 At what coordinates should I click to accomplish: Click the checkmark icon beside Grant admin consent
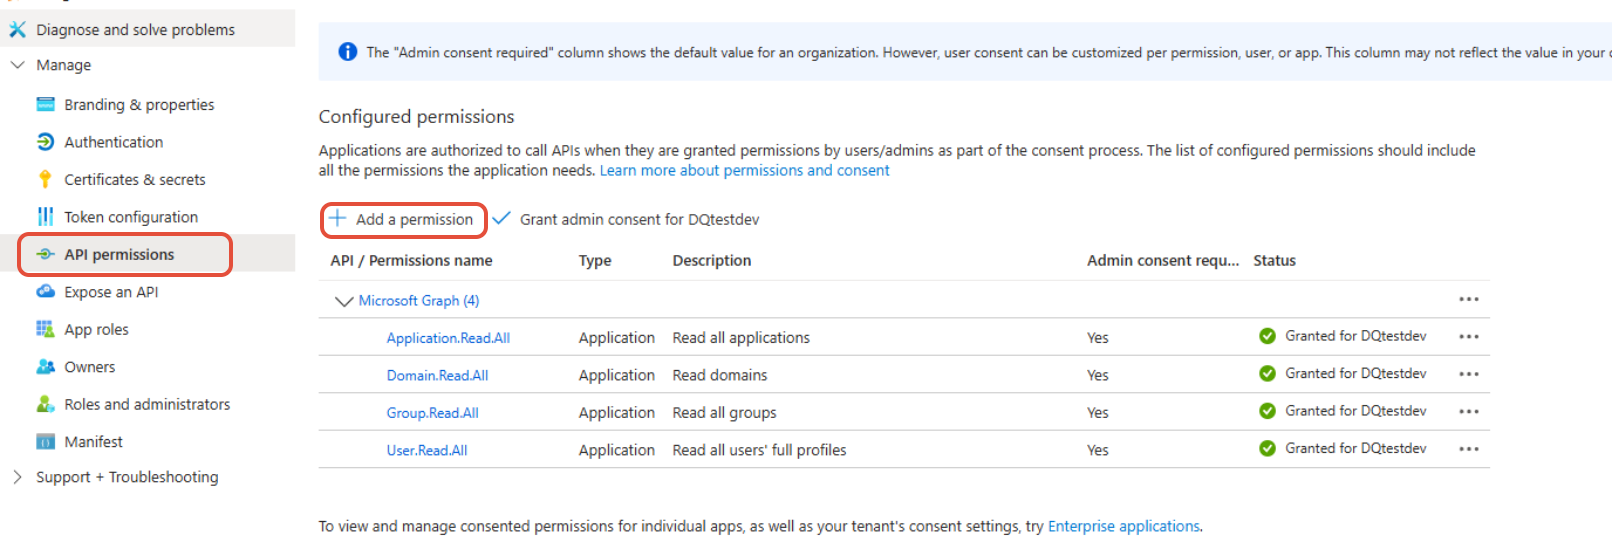[x=502, y=218]
